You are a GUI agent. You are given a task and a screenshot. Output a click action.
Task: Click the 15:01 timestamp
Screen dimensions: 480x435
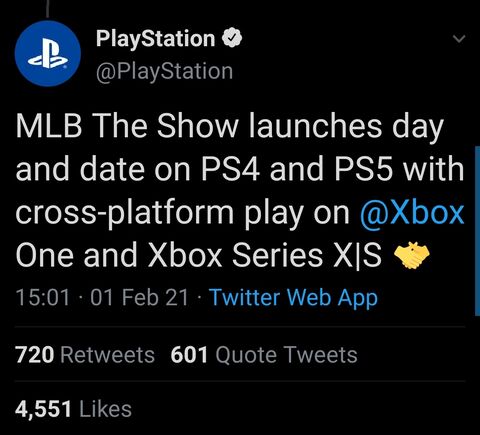43,297
